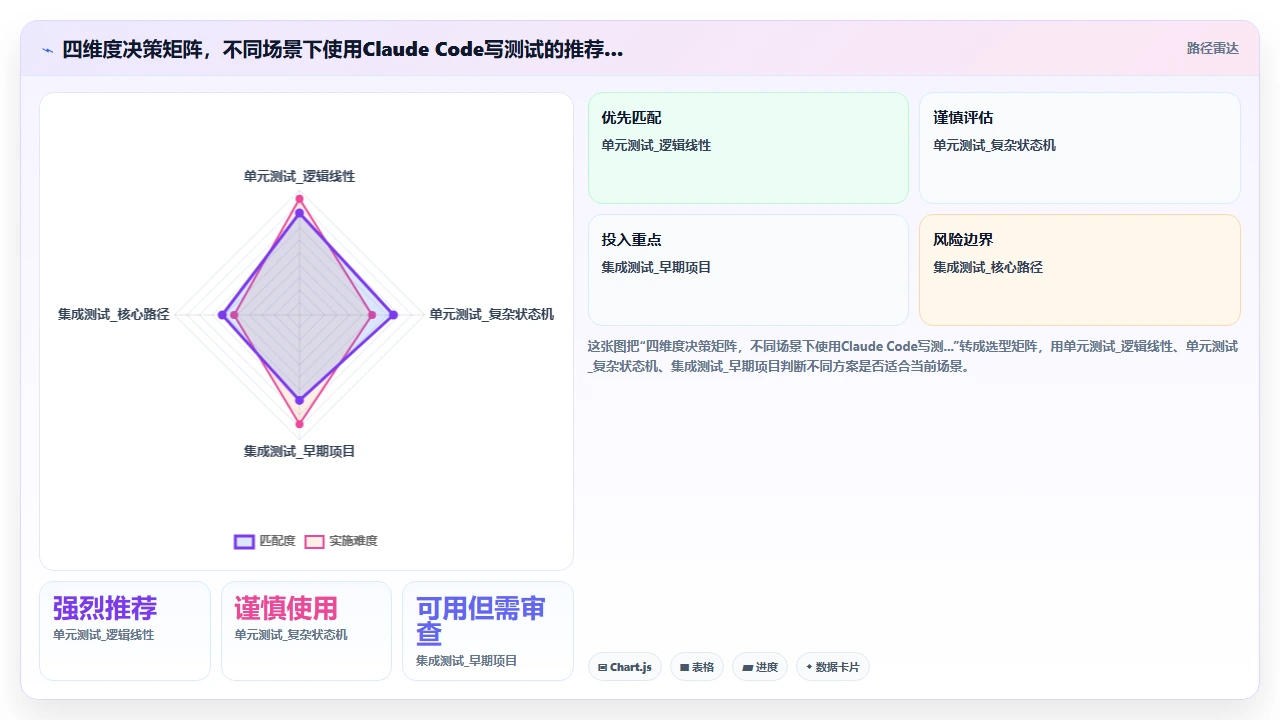Click 单元测试_复杂状态机 in the 谨慎评估 card
Screen dimensions: 1280x720
click(994, 145)
